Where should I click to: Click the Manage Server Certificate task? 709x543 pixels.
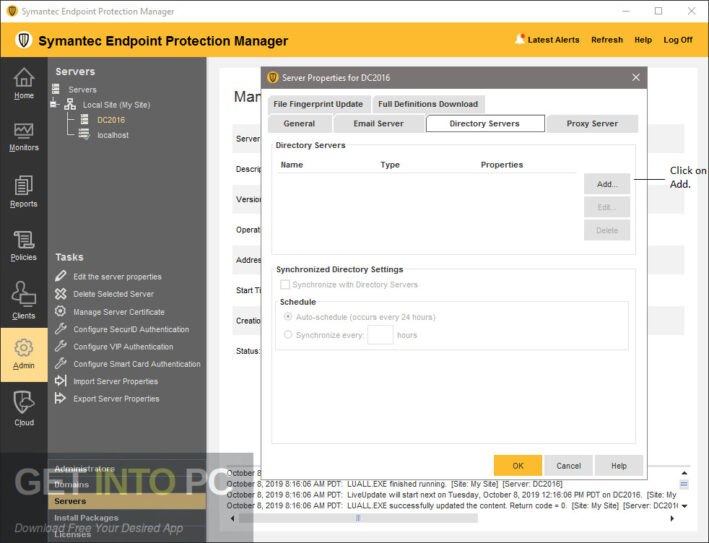(119, 312)
